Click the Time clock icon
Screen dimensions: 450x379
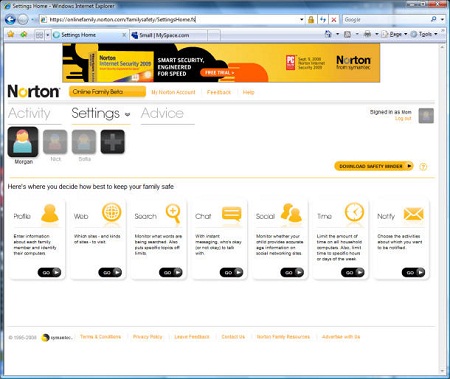click(354, 212)
